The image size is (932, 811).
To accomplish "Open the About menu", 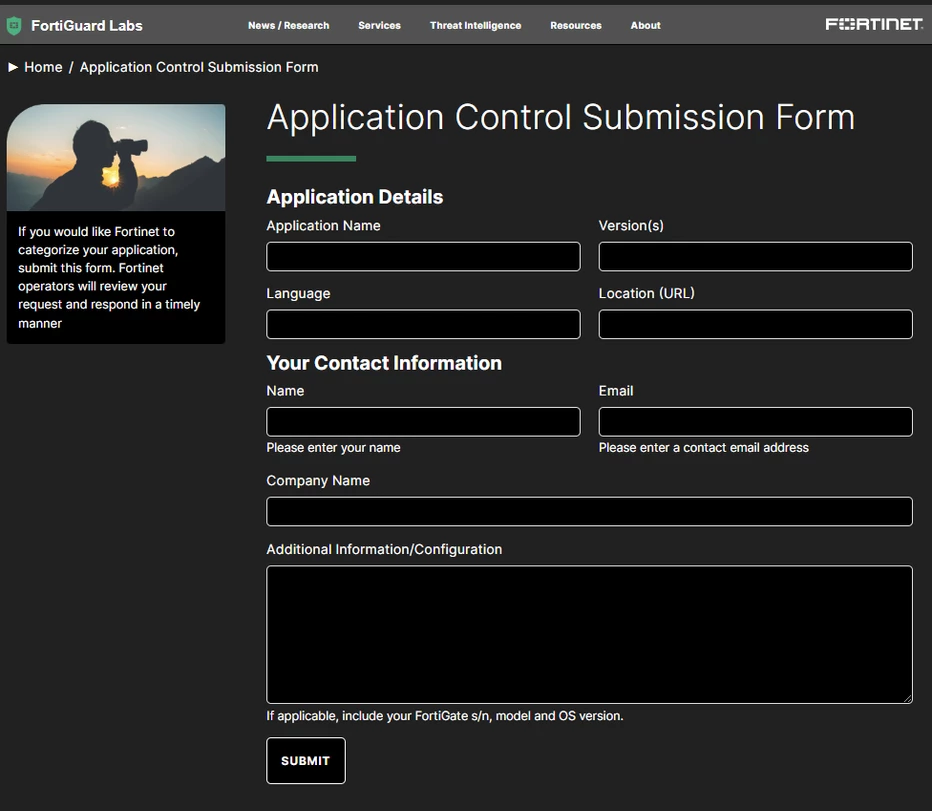I will (x=646, y=26).
